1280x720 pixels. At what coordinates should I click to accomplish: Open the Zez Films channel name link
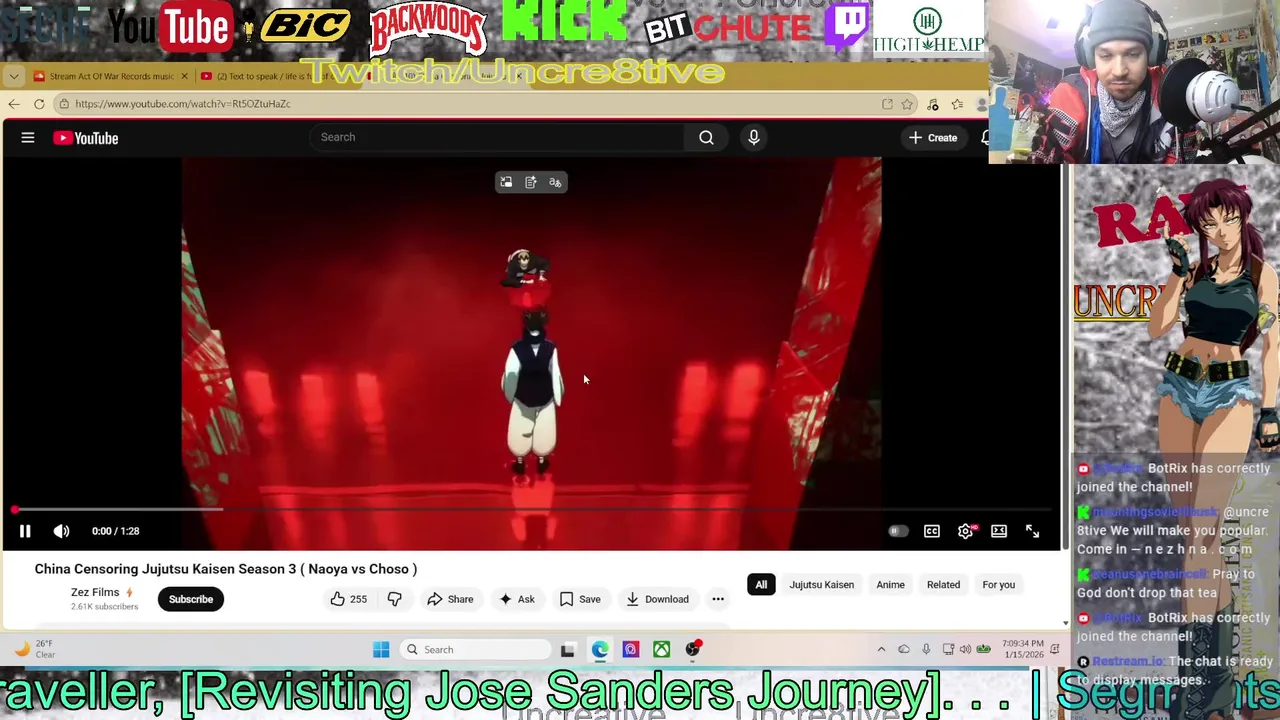95,592
